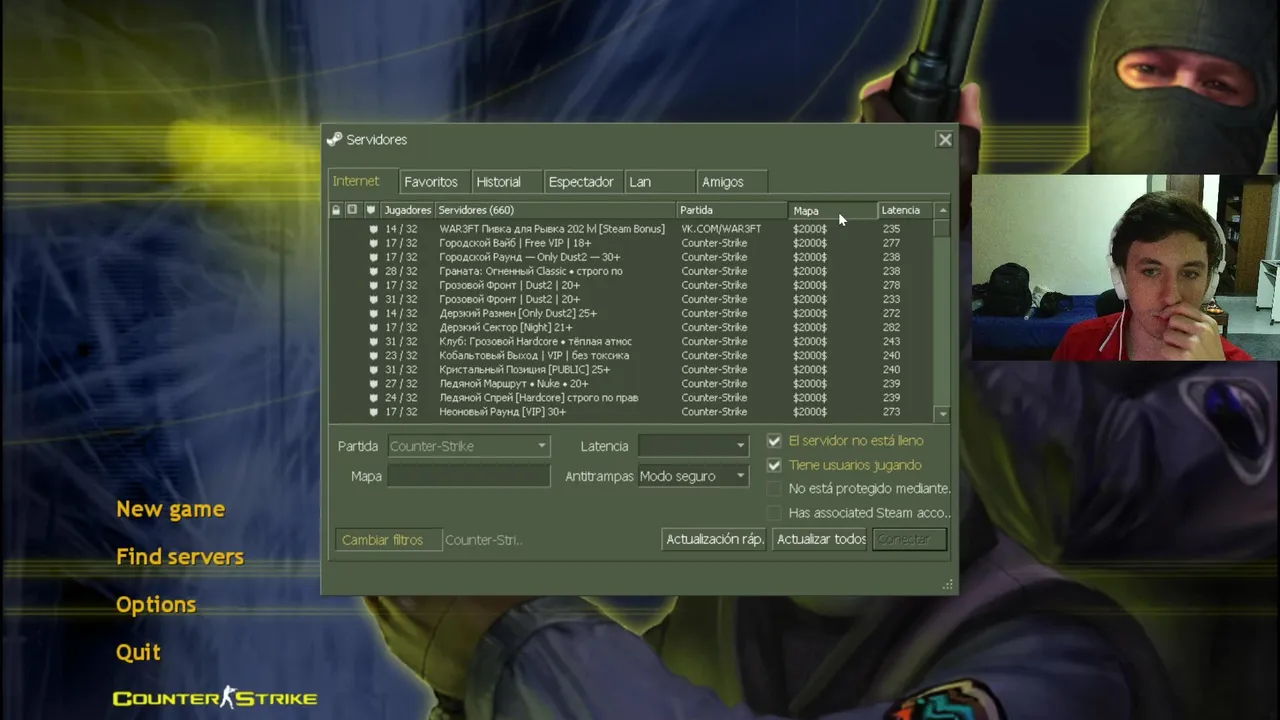The height and width of the screenshot is (720, 1280).
Task: Click shield icon of Кобальтовый Выход server
Action: coord(373,355)
